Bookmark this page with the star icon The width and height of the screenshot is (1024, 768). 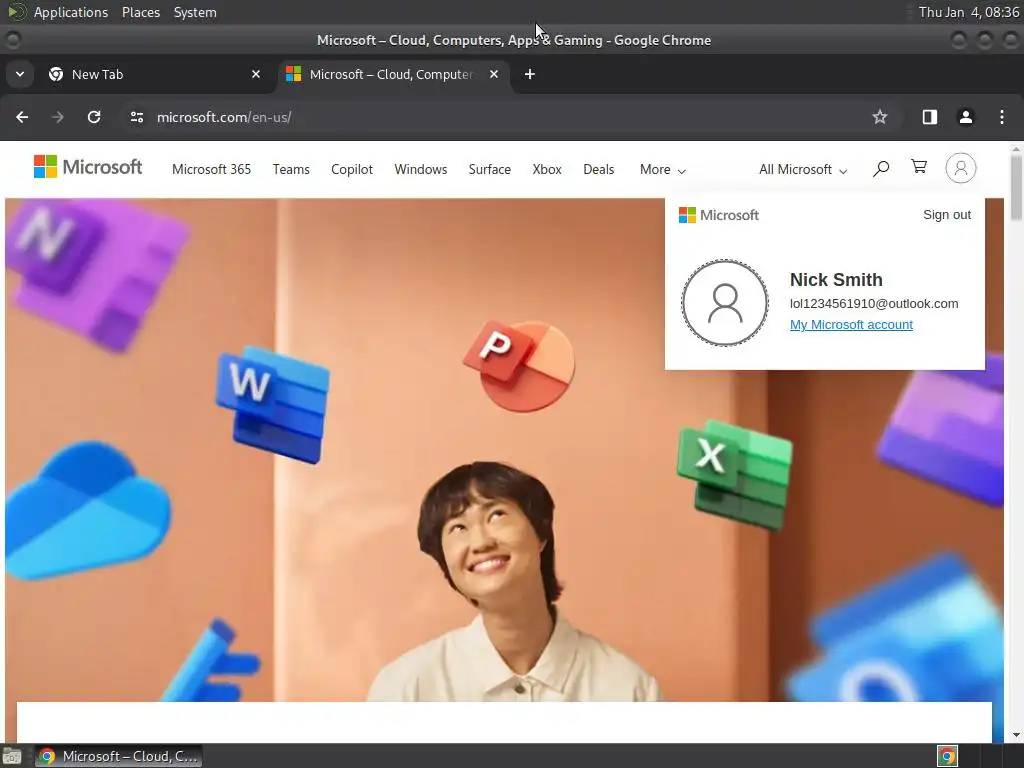[880, 117]
